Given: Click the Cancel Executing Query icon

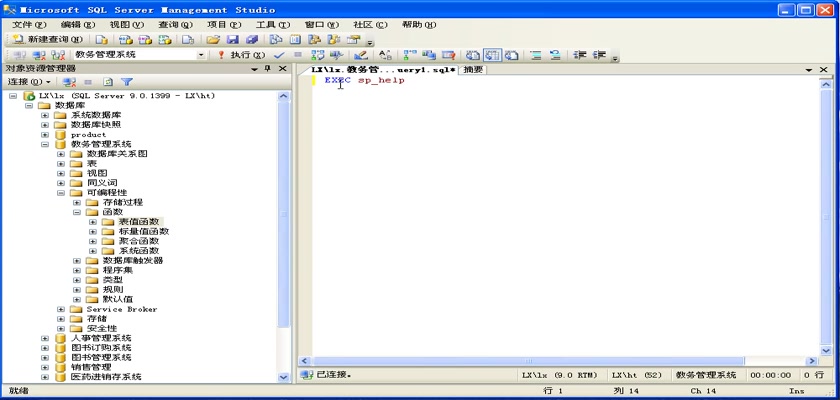Looking at the screenshot, I should click(298, 55).
